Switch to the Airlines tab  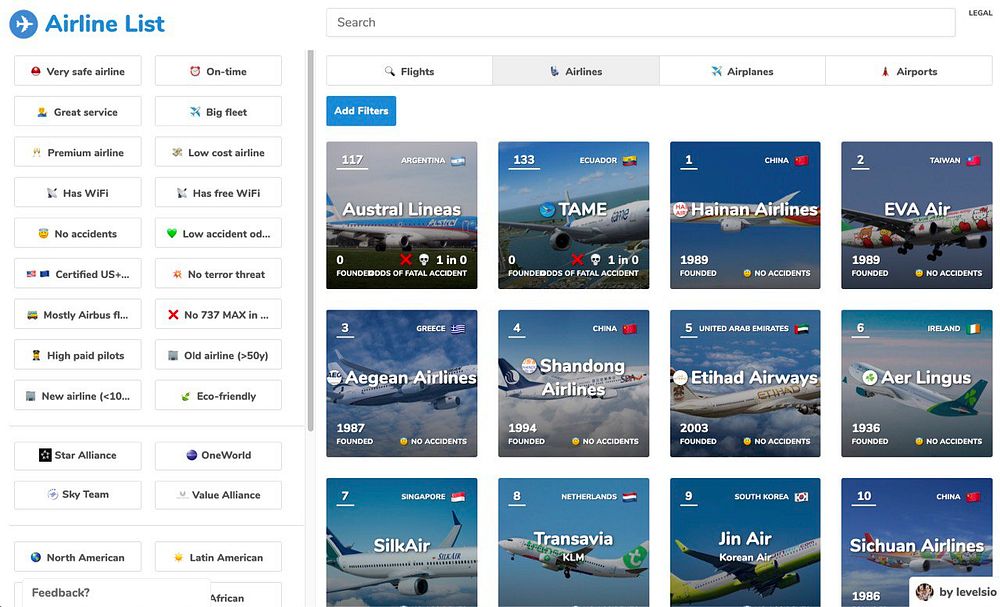pyautogui.click(x=576, y=71)
